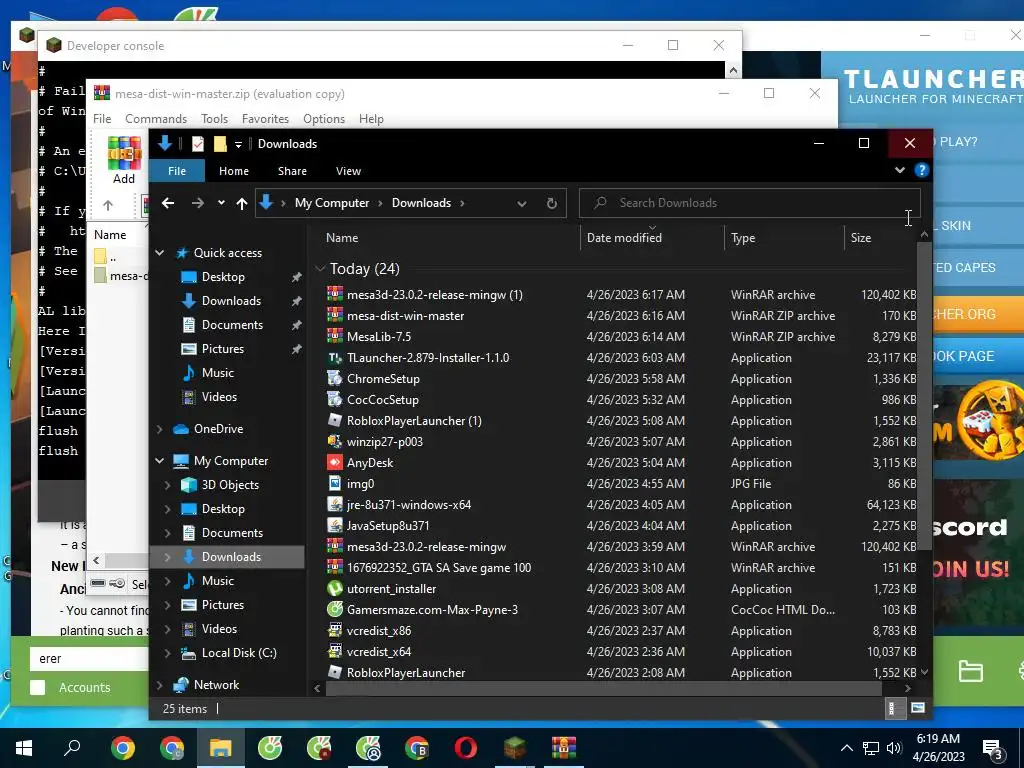Image resolution: width=1024 pixels, height=768 pixels.
Task: Select Documents under Quick access
Action: (232, 325)
